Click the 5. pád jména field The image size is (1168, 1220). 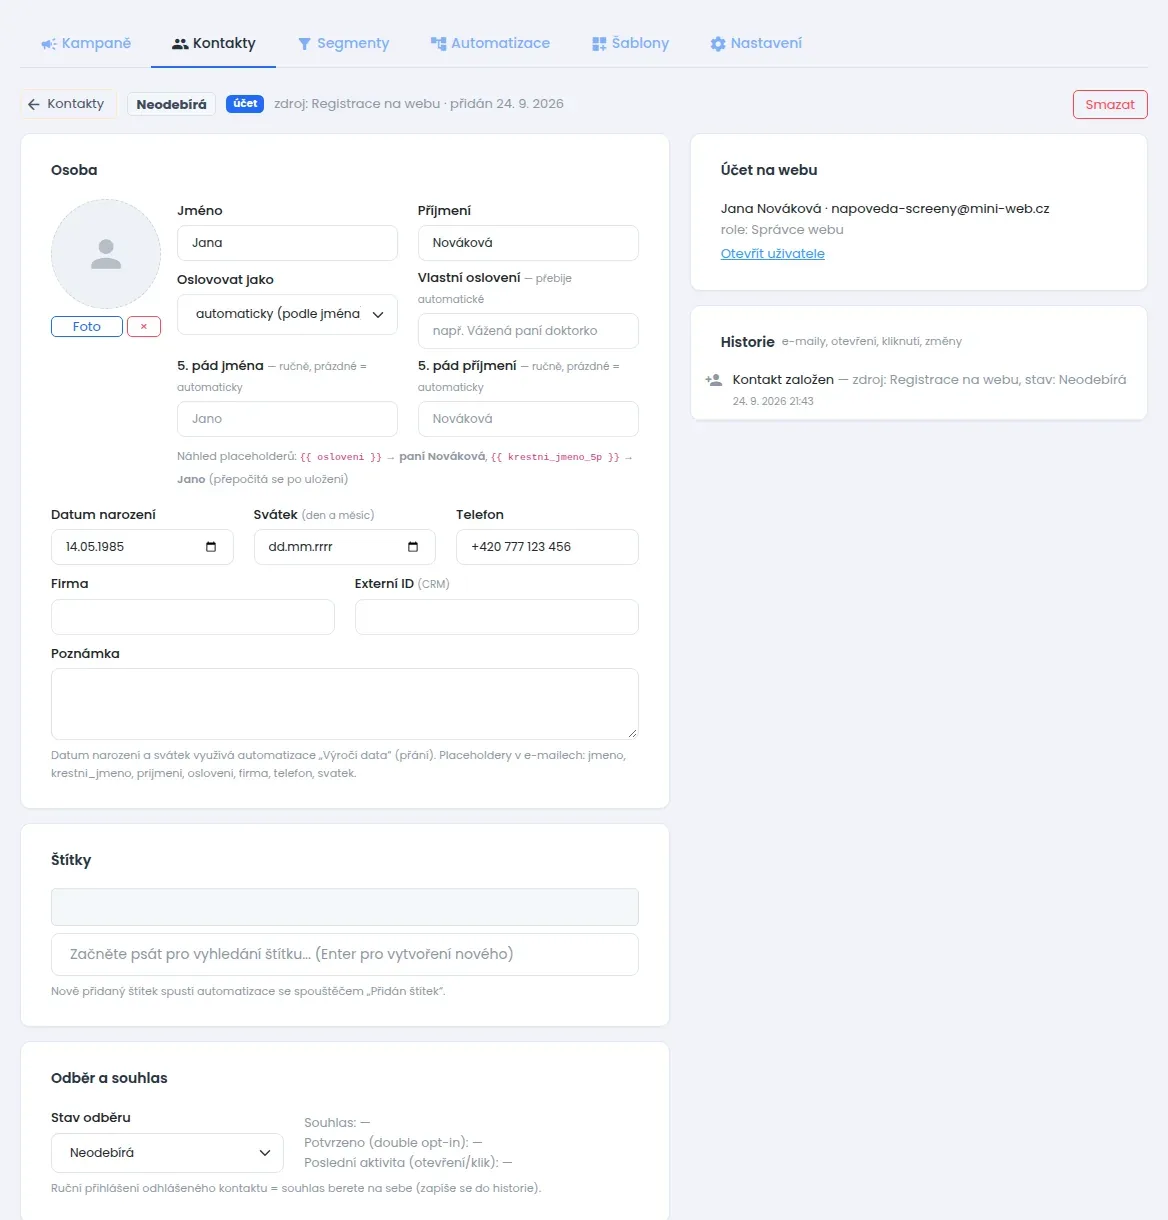pyautogui.click(x=287, y=419)
